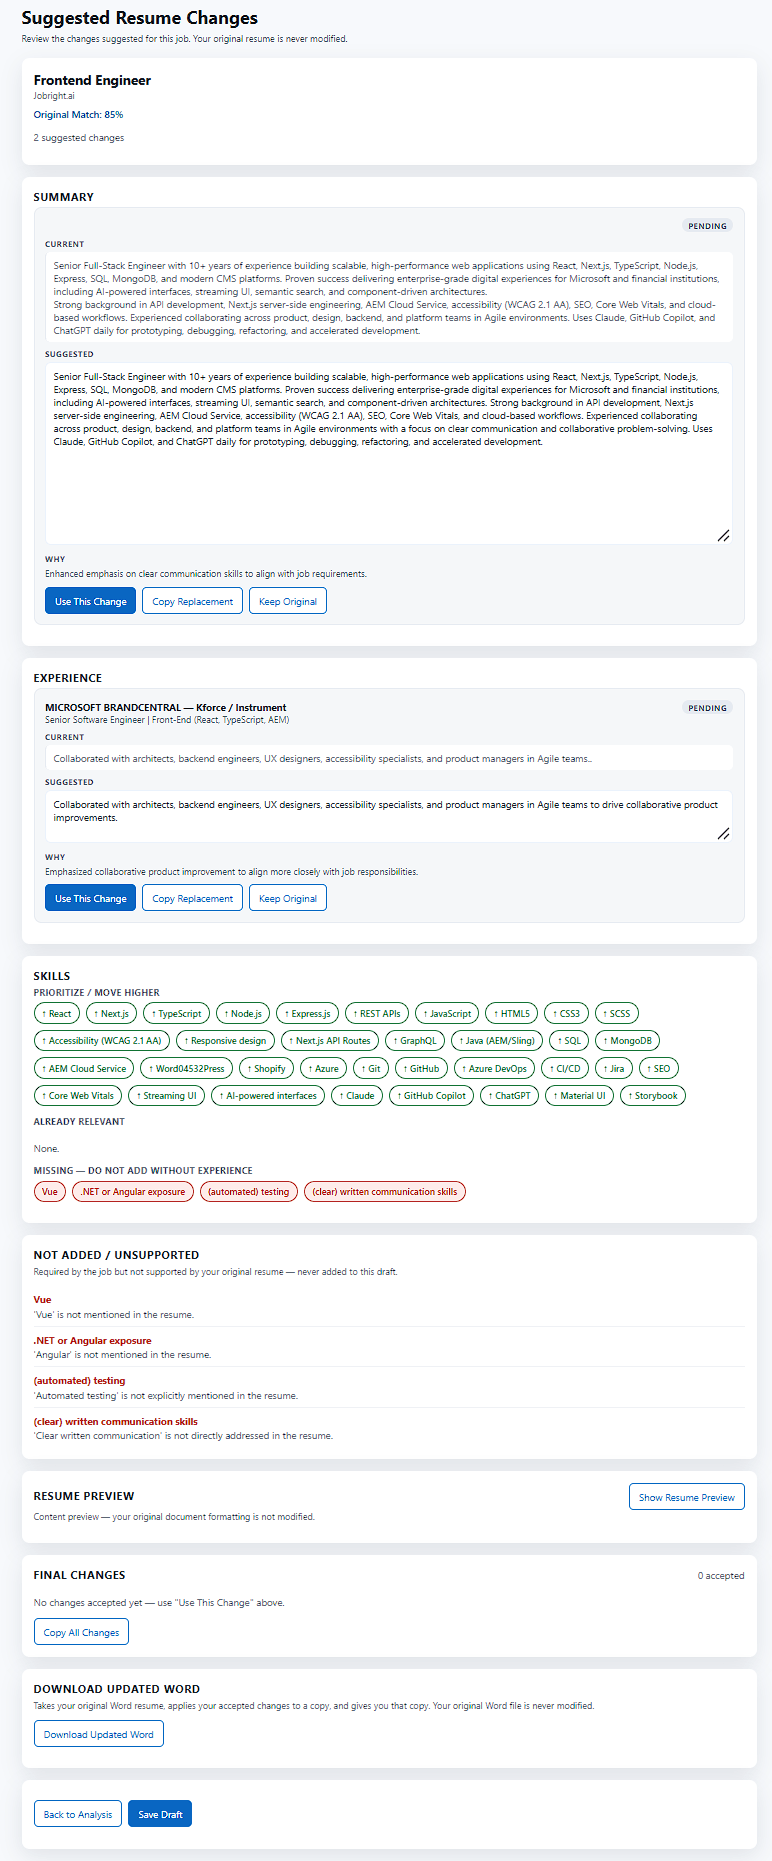
Task: Click the missing Vue skill chip
Action: (x=50, y=1191)
